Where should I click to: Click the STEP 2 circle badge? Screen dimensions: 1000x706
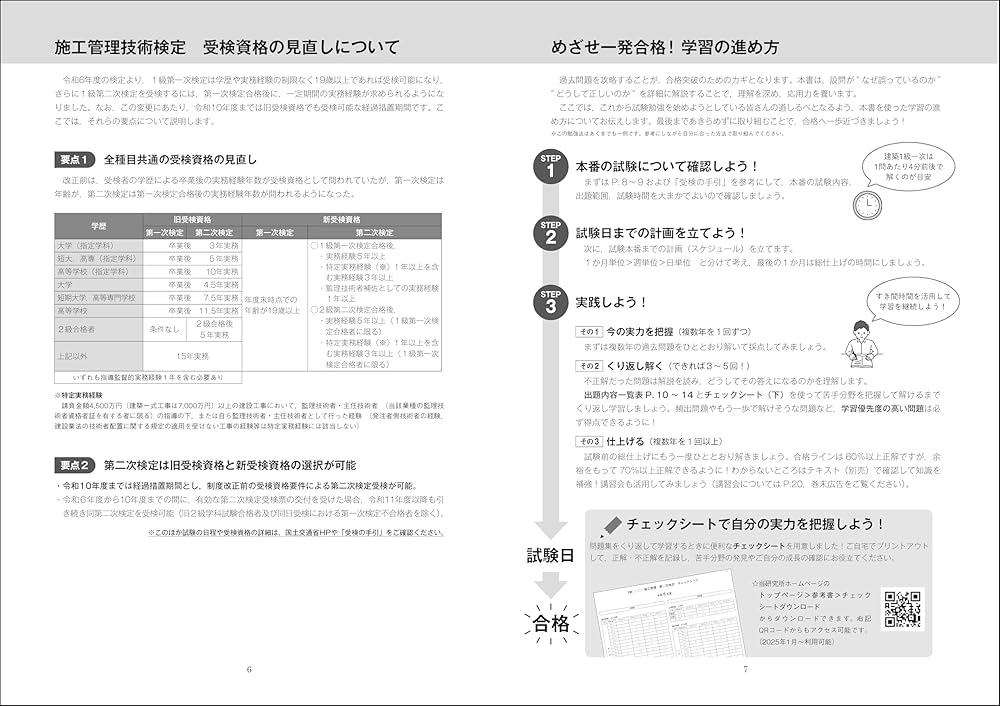(x=550, y=234)
